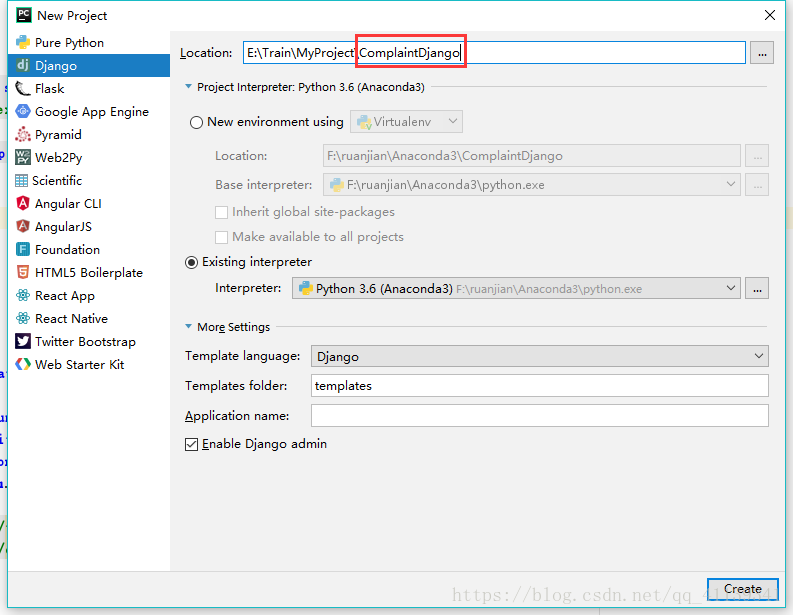Pick the React App icon
Viewport: 793px width, 615px height.
pos(23,295)
